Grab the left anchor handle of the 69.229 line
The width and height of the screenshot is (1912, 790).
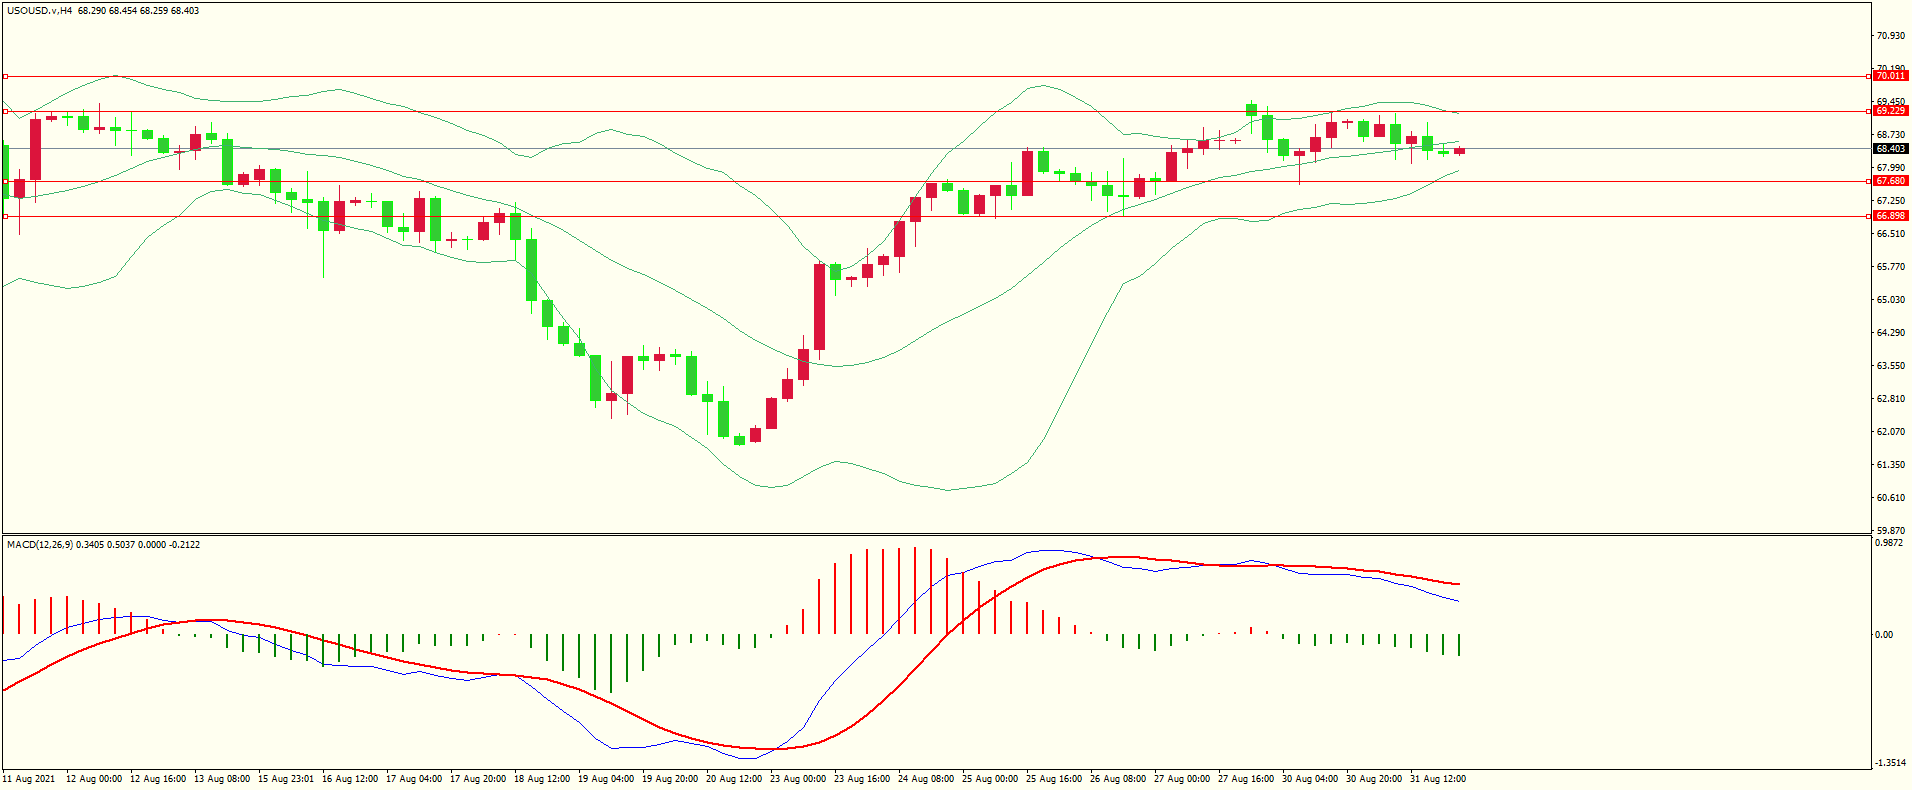[5, 111]
